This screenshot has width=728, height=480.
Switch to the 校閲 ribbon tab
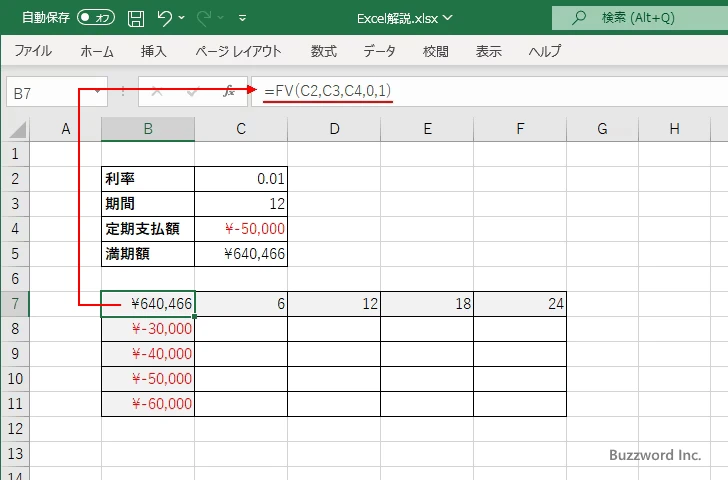[x=436, y=51]
